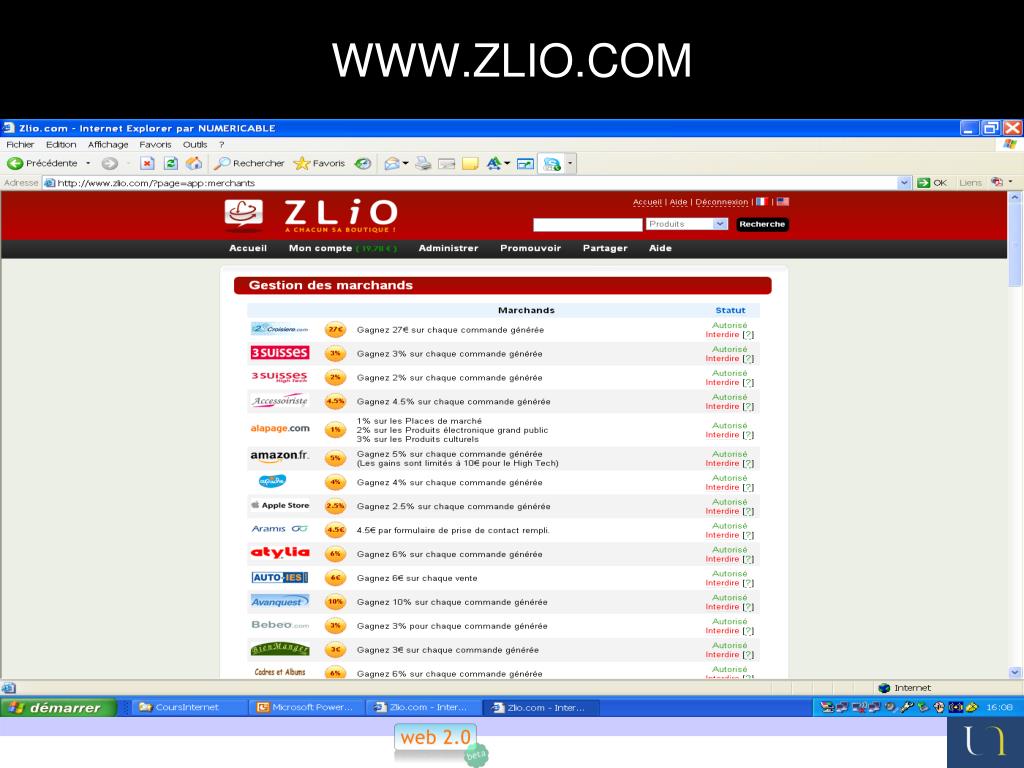Click the yellow note toolbar icon
The height and width of the screenshot is (768, 1024).
pos(470,163)
